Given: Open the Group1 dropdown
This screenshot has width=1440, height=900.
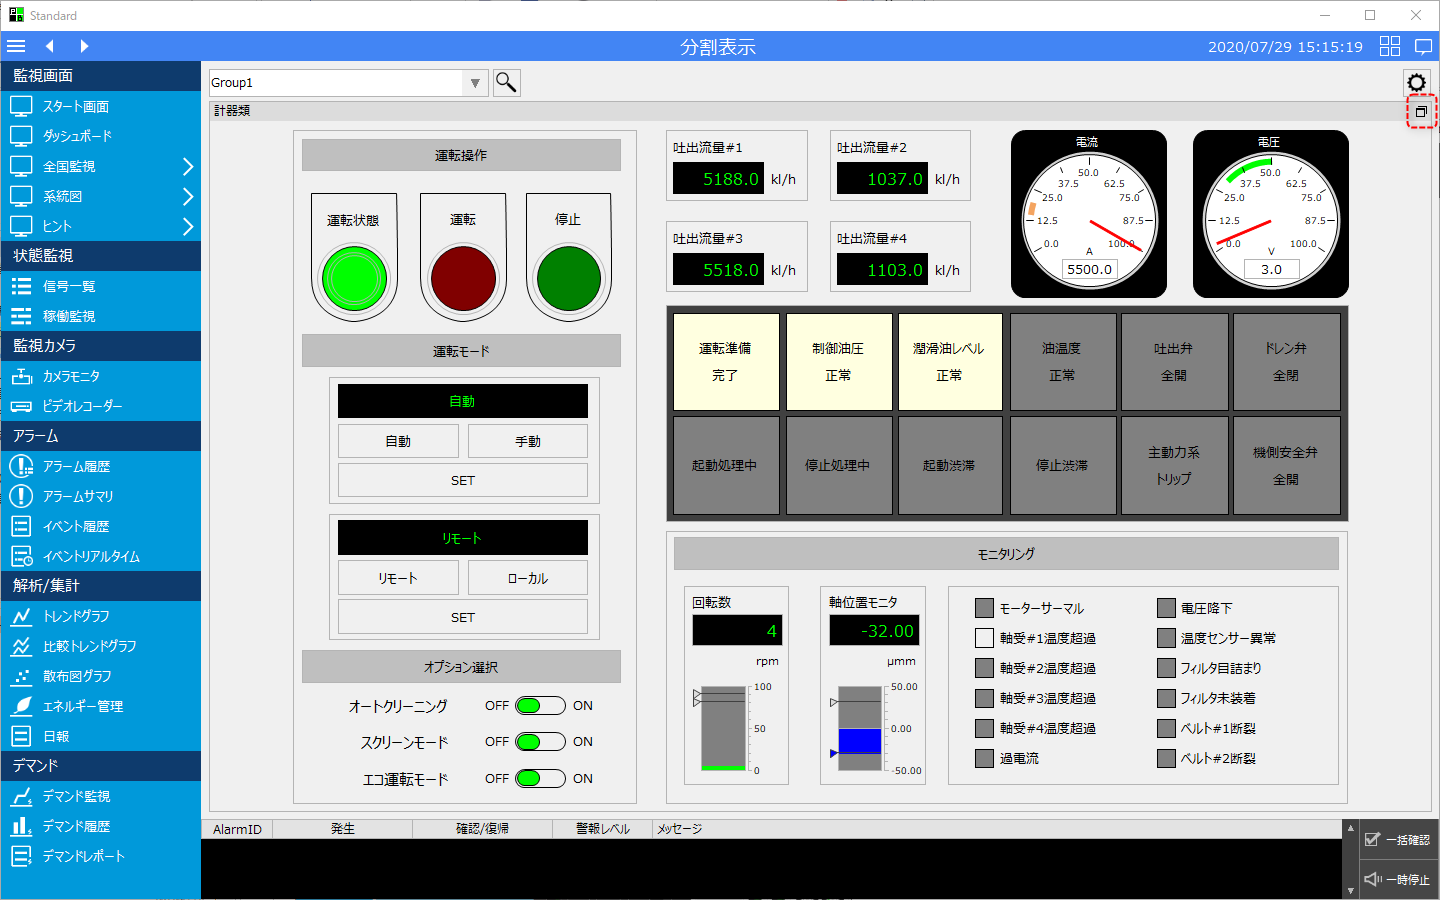Looking at the screenshot, I should (475, 83).
